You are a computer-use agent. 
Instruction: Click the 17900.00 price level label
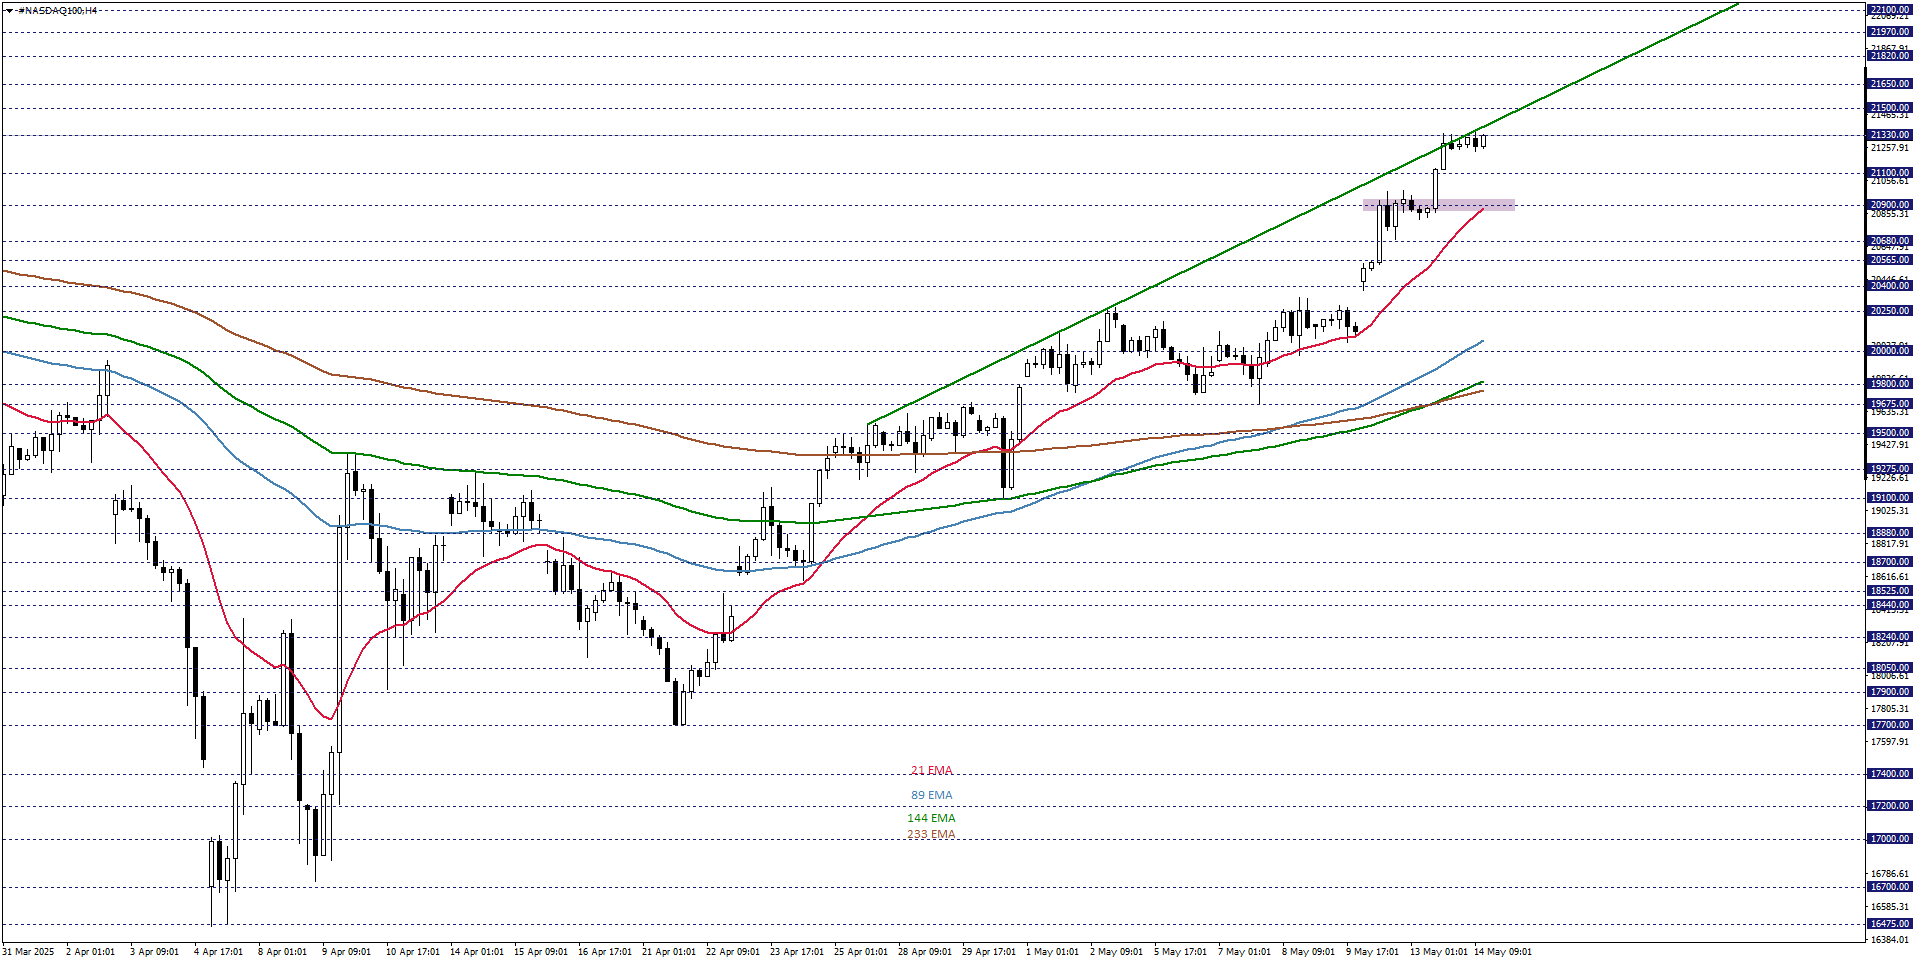pyautogui.click(x=1890, y=692)
